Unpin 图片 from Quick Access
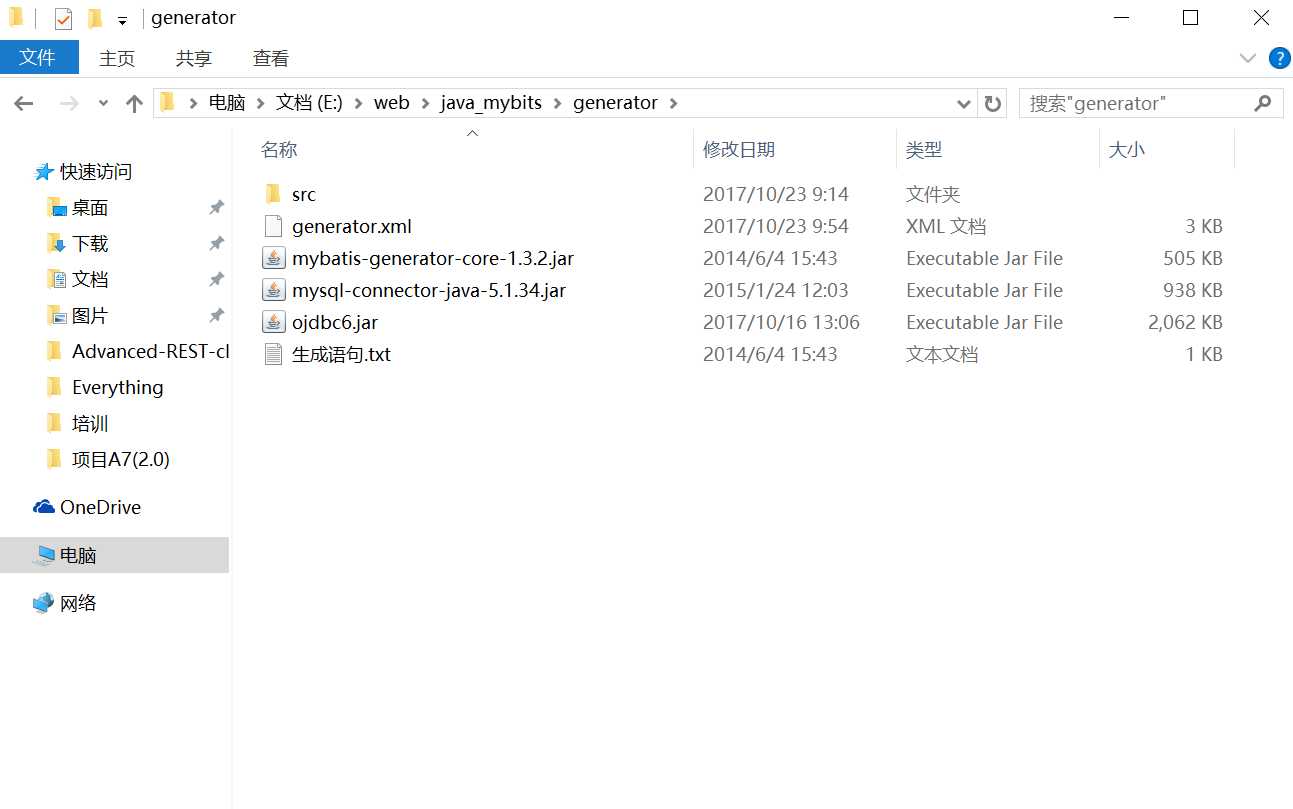 tap(216, 316)
